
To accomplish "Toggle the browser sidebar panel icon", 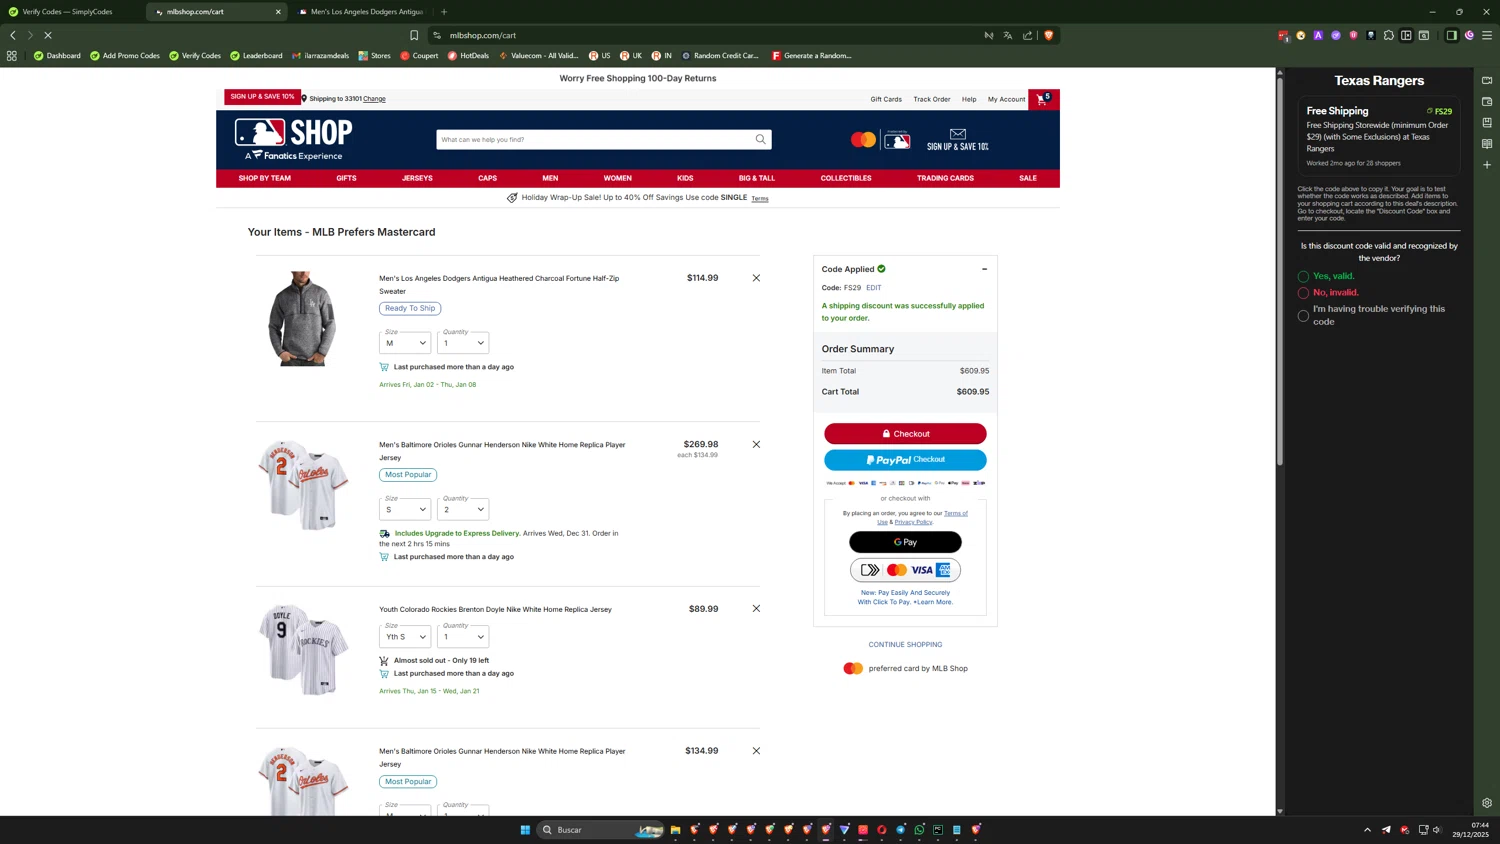I will click(1452, 35).
